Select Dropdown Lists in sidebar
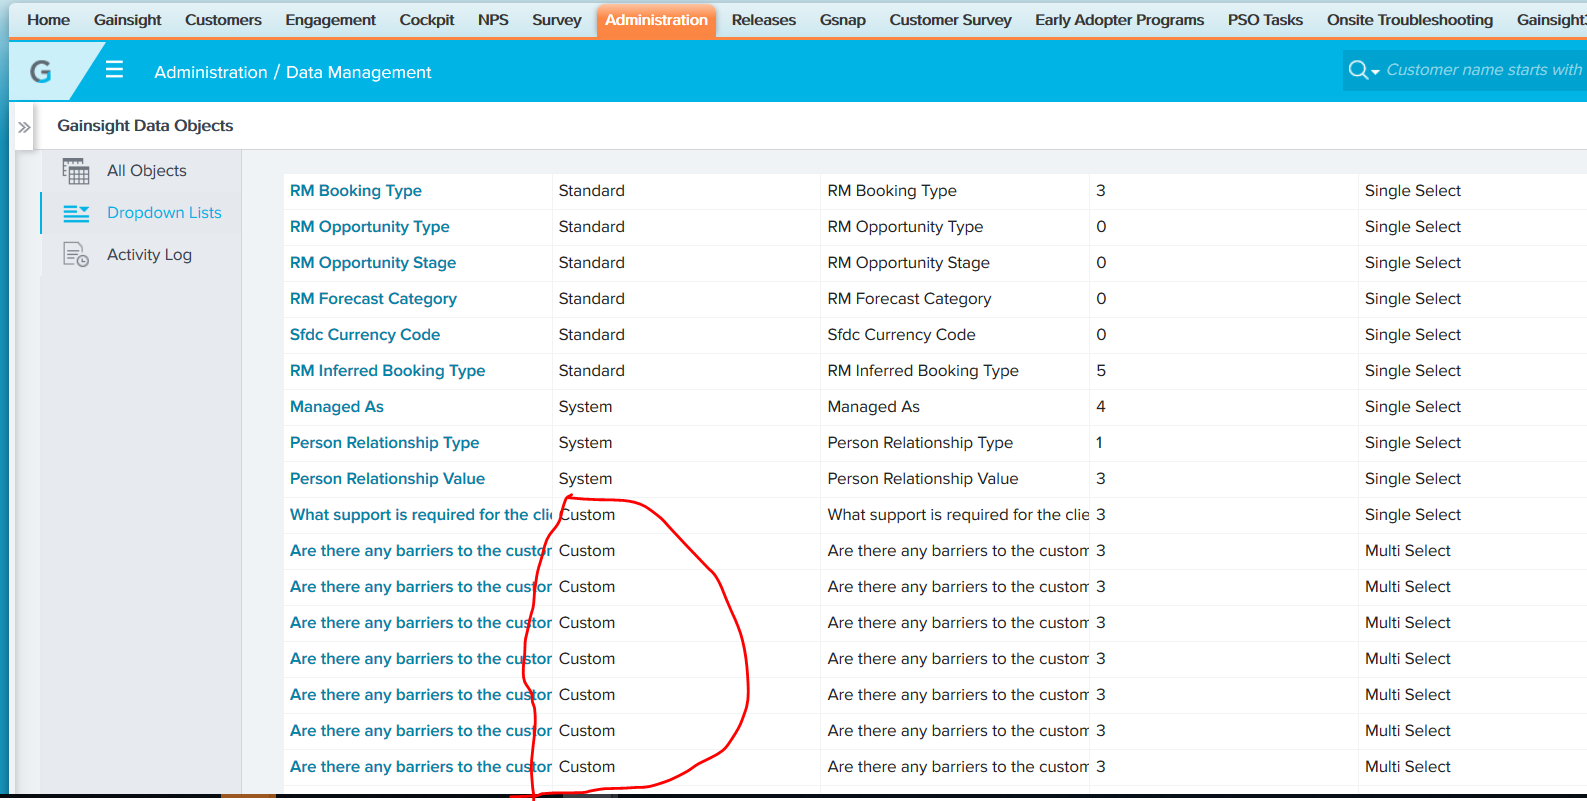The width and height of the screenshot is (1587, 801). [x=164, y=213]
